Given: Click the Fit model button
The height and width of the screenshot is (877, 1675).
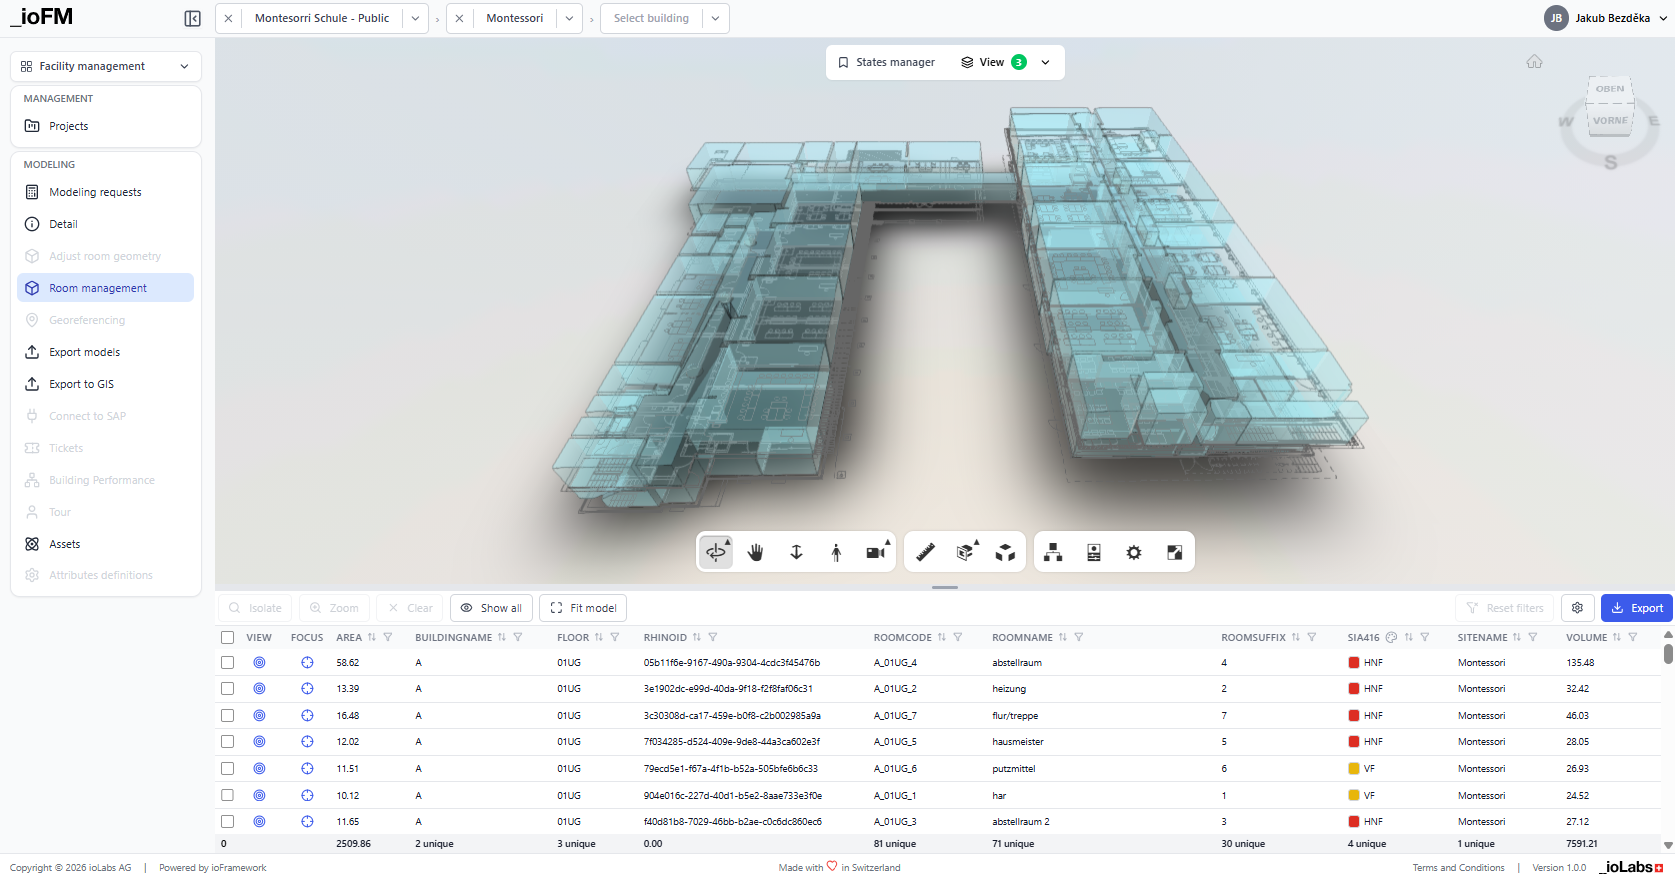Looking at the screenshot, I should [584, 608].
